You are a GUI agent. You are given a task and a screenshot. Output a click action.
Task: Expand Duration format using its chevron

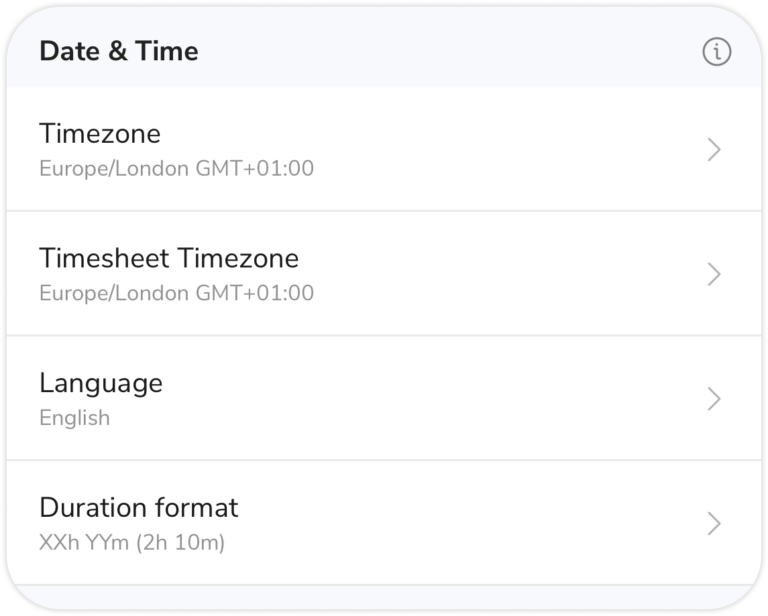pos(714,523)
